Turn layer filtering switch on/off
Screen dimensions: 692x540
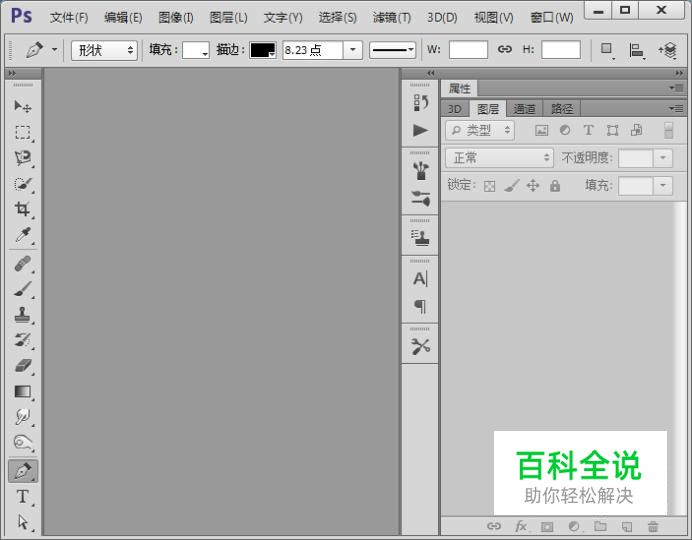coord(668,131)
